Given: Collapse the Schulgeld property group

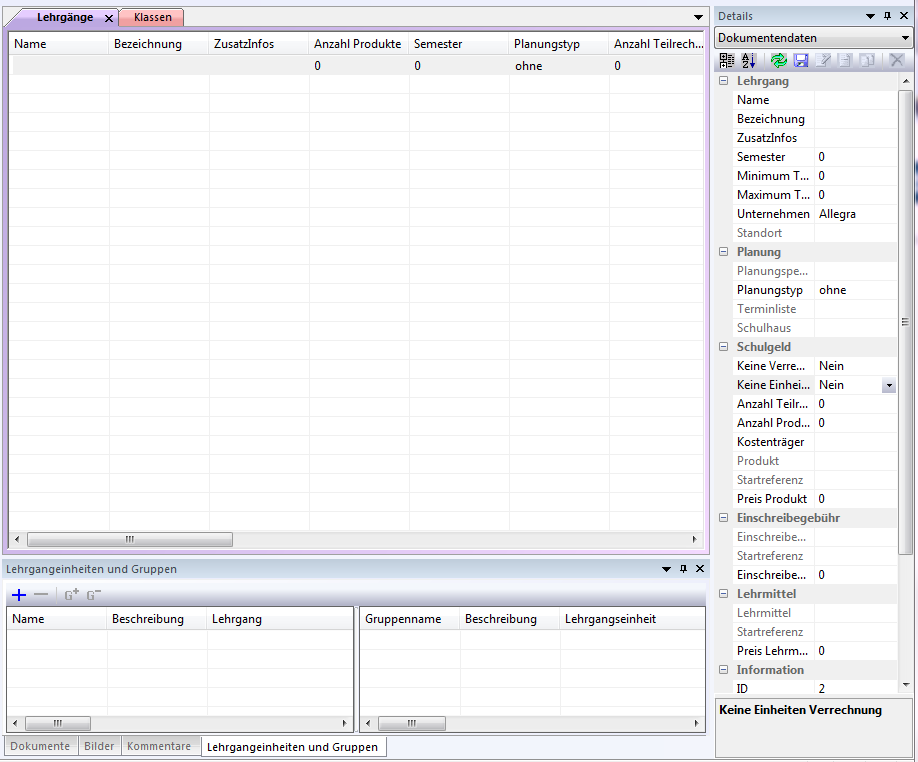Looking at the screenshot, I should [723, 347].
